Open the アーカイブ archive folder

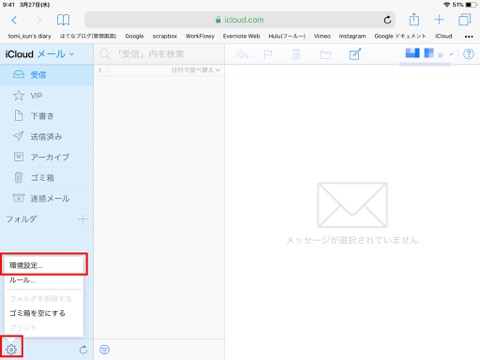tap(47, 157)
